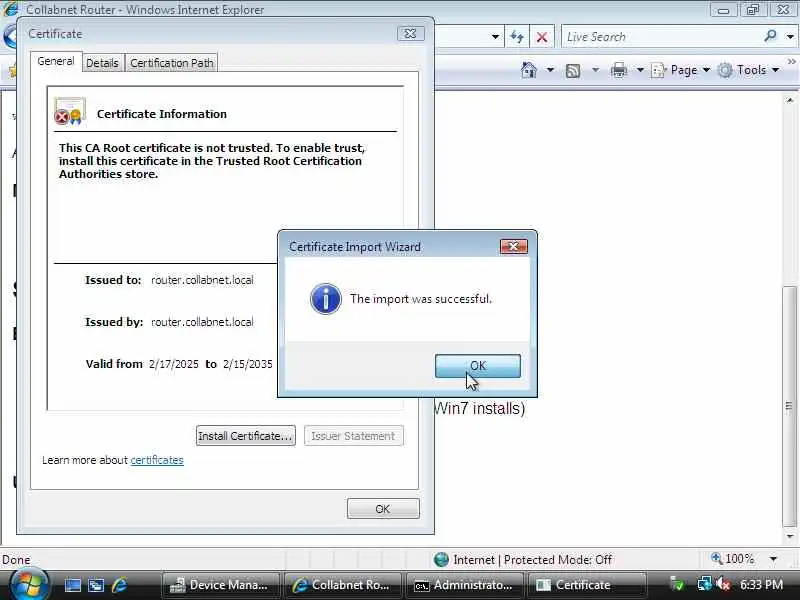The image size is (800, 600).
Task: Confirm the import success dialog with OK
Action: (478, 366)
